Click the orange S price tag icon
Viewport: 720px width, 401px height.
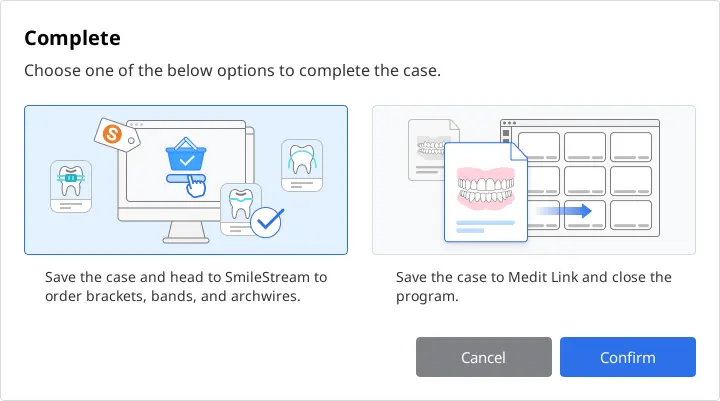[x=117, y=134]
